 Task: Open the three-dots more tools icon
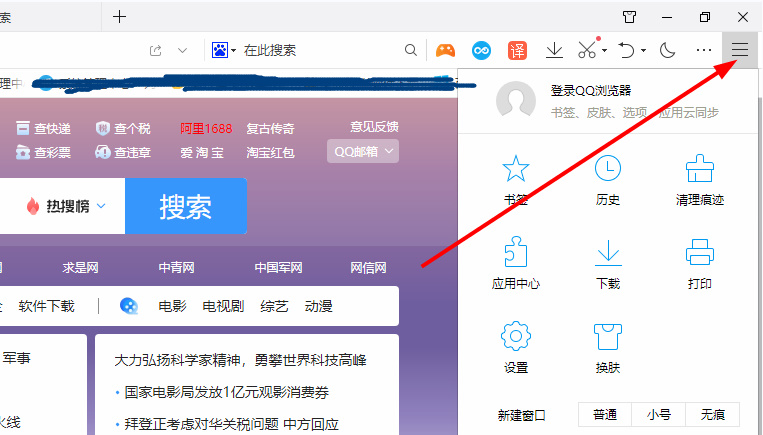[704, 50]
